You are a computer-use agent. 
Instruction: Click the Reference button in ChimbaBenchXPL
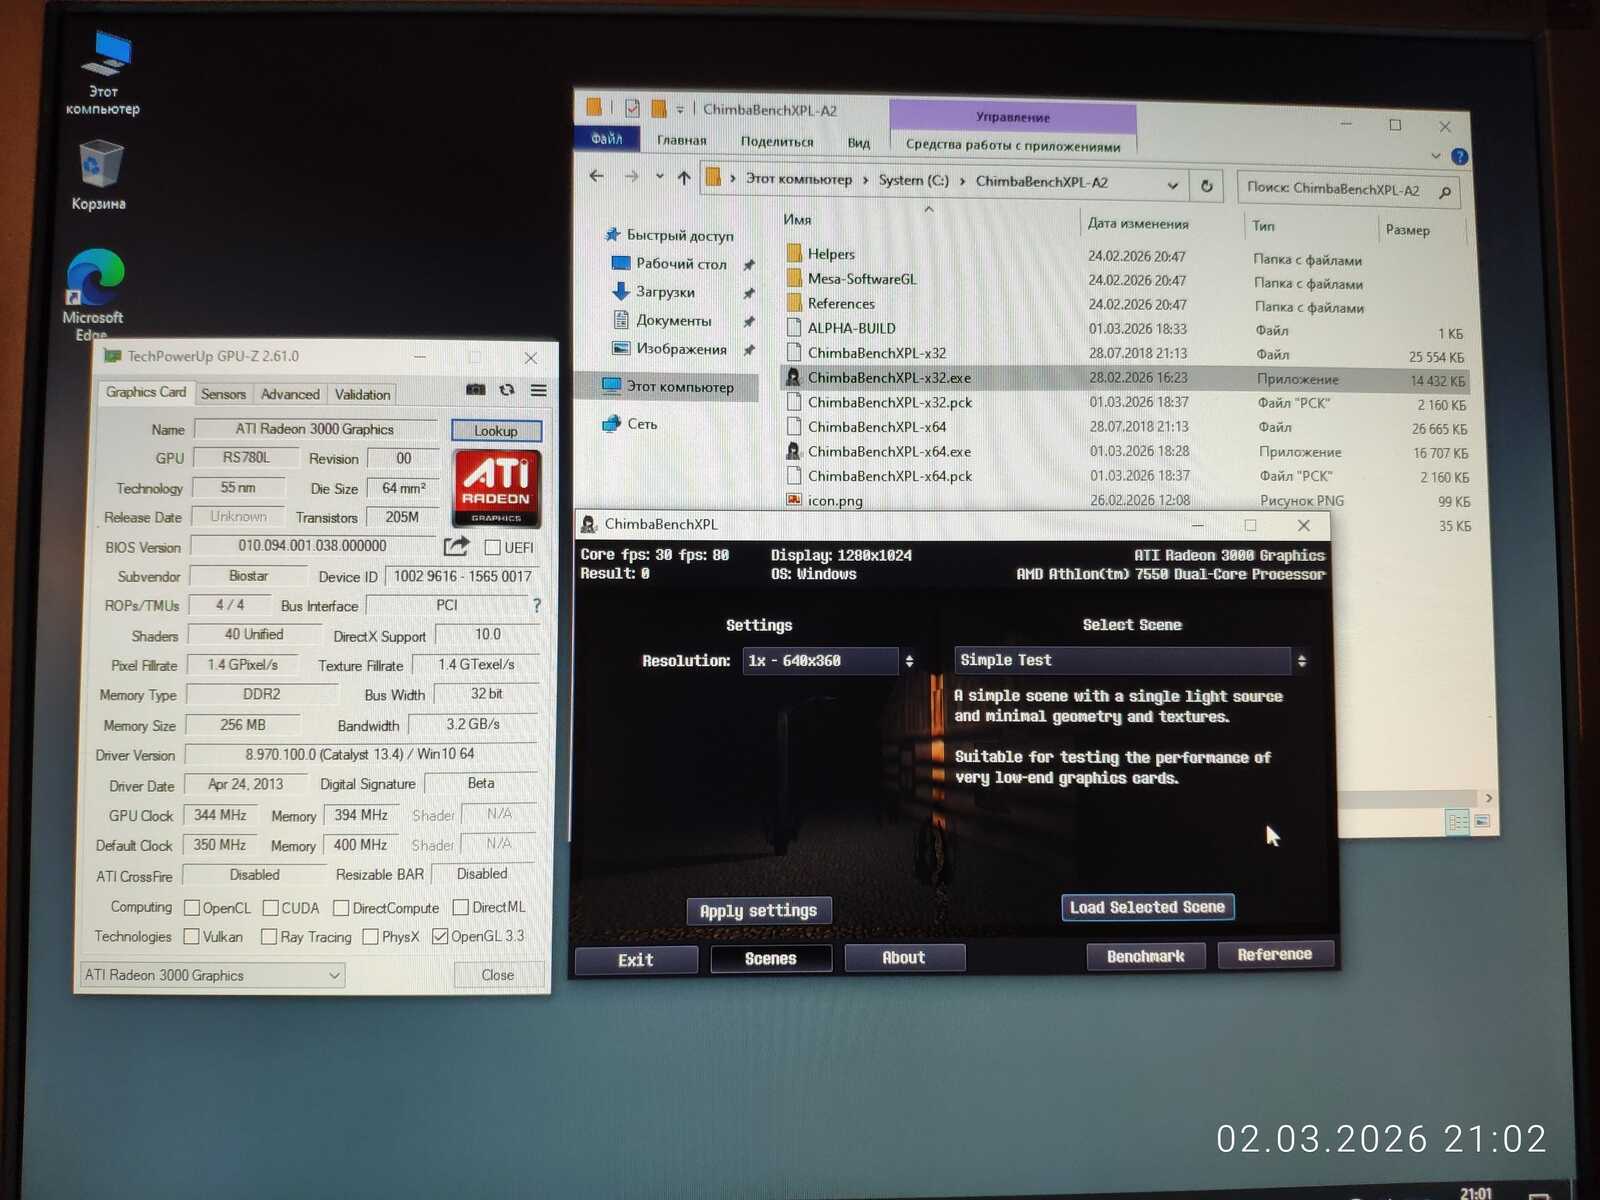coord(1275,955)
